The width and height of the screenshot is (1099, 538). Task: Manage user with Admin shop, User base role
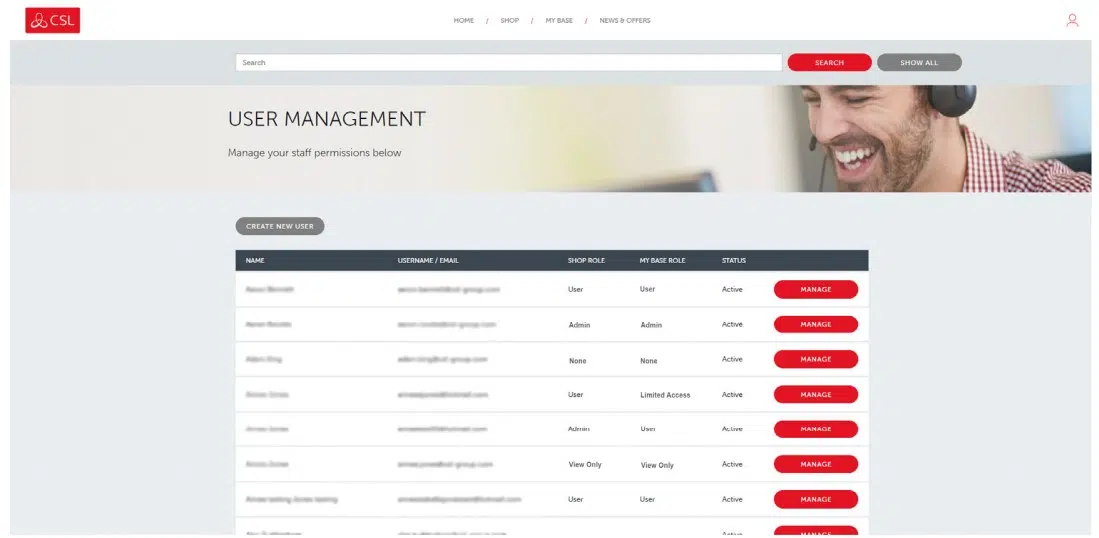coord(816,429)
